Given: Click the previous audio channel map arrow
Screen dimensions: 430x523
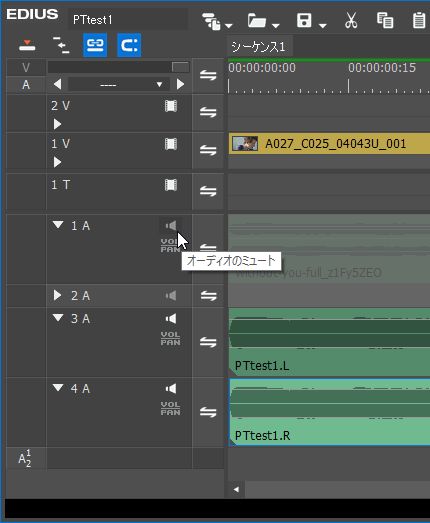Looking at the screenshot, I should (x=57, y=84).
